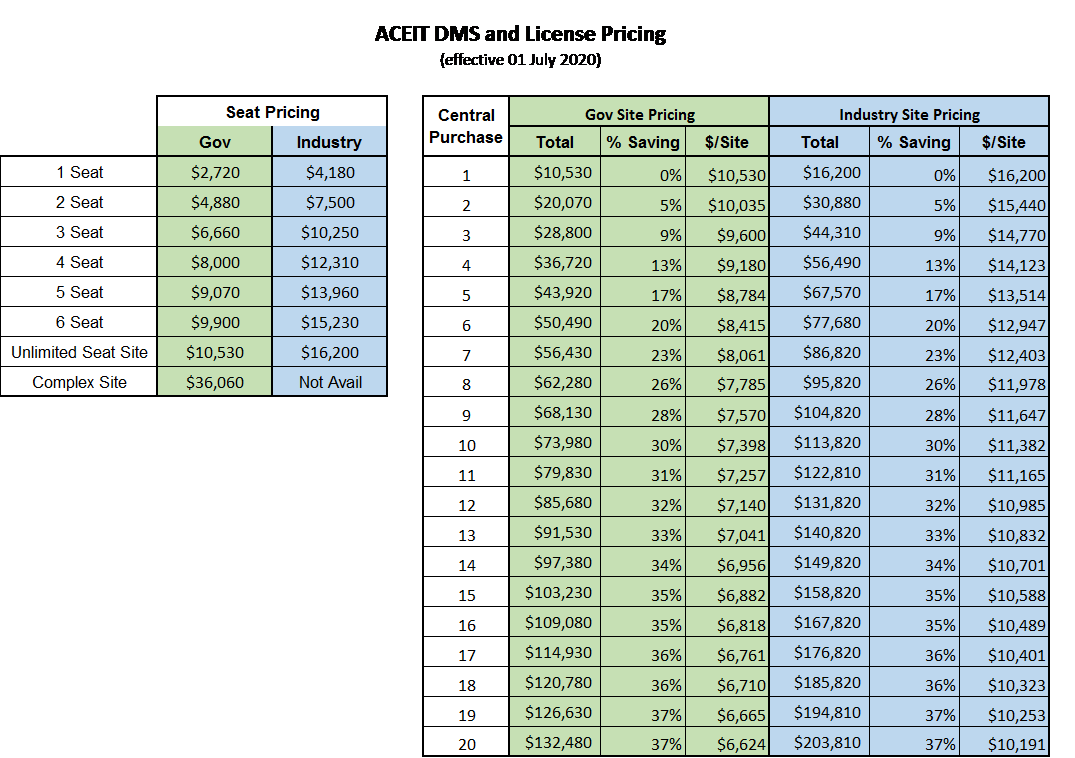Click the Gov column header under Seat Pricing
The image size is (1075, 758).
click(214, 141)
